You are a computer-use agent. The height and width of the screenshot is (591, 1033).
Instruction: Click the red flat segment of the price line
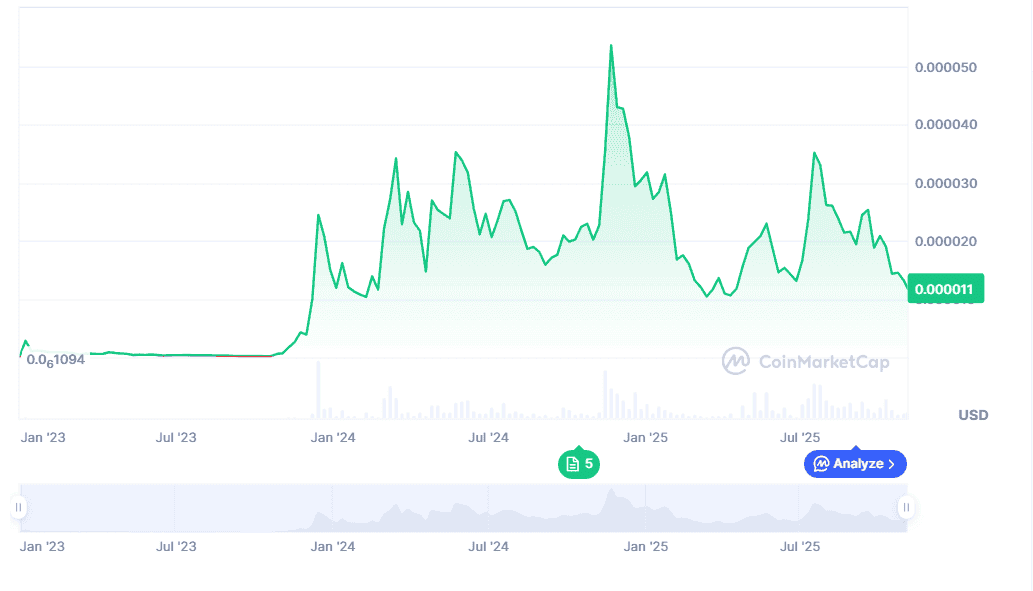click(243, 355)
